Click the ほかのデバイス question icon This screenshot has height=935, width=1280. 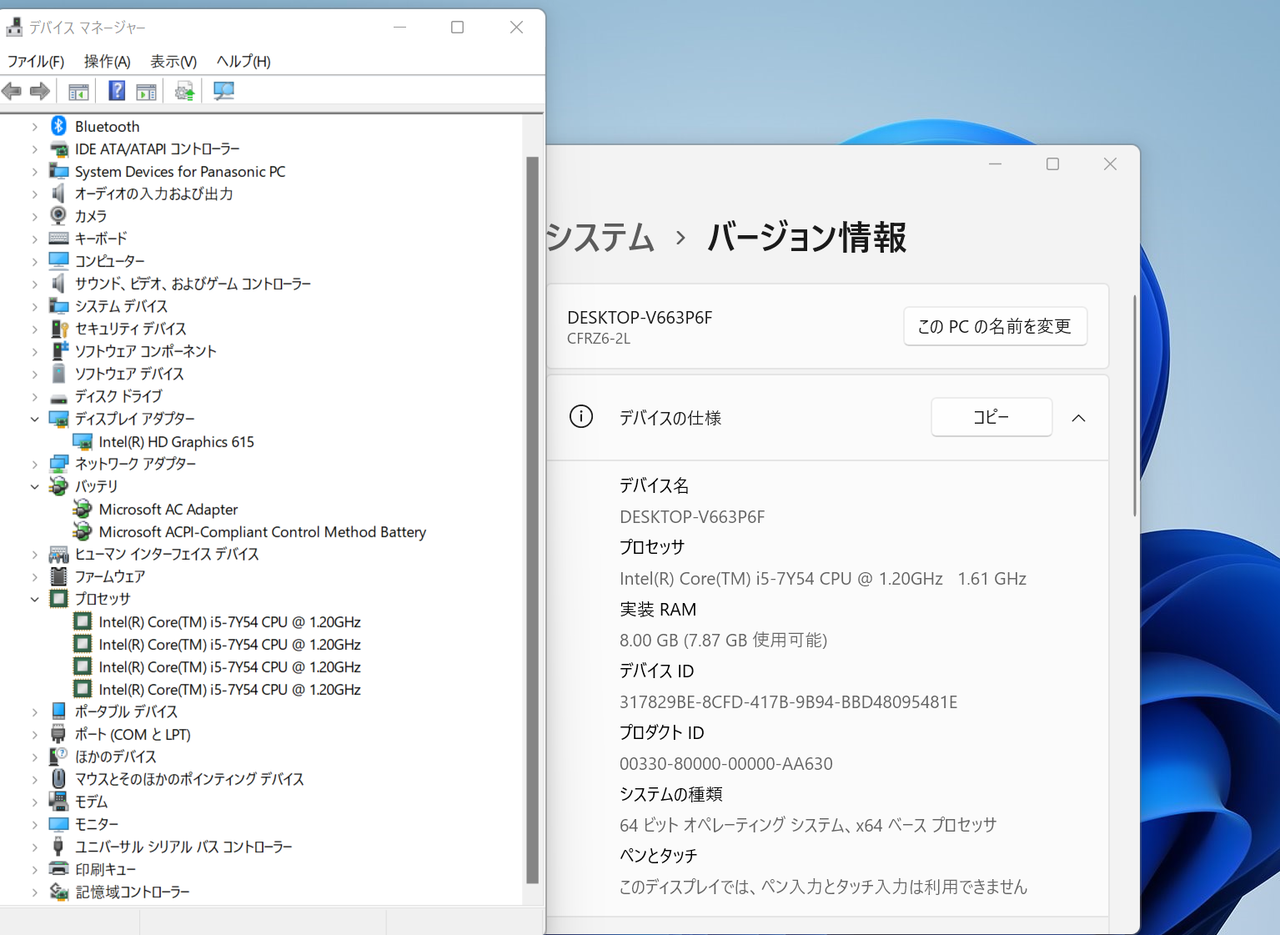point(58,756)
